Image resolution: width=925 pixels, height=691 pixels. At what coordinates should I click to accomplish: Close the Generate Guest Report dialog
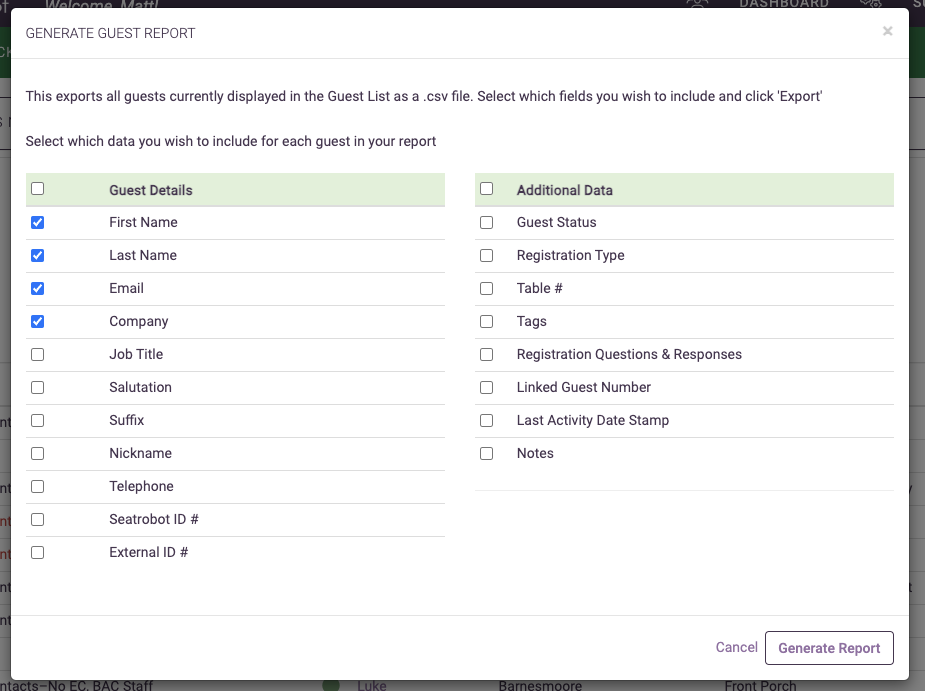coord(887,31)
